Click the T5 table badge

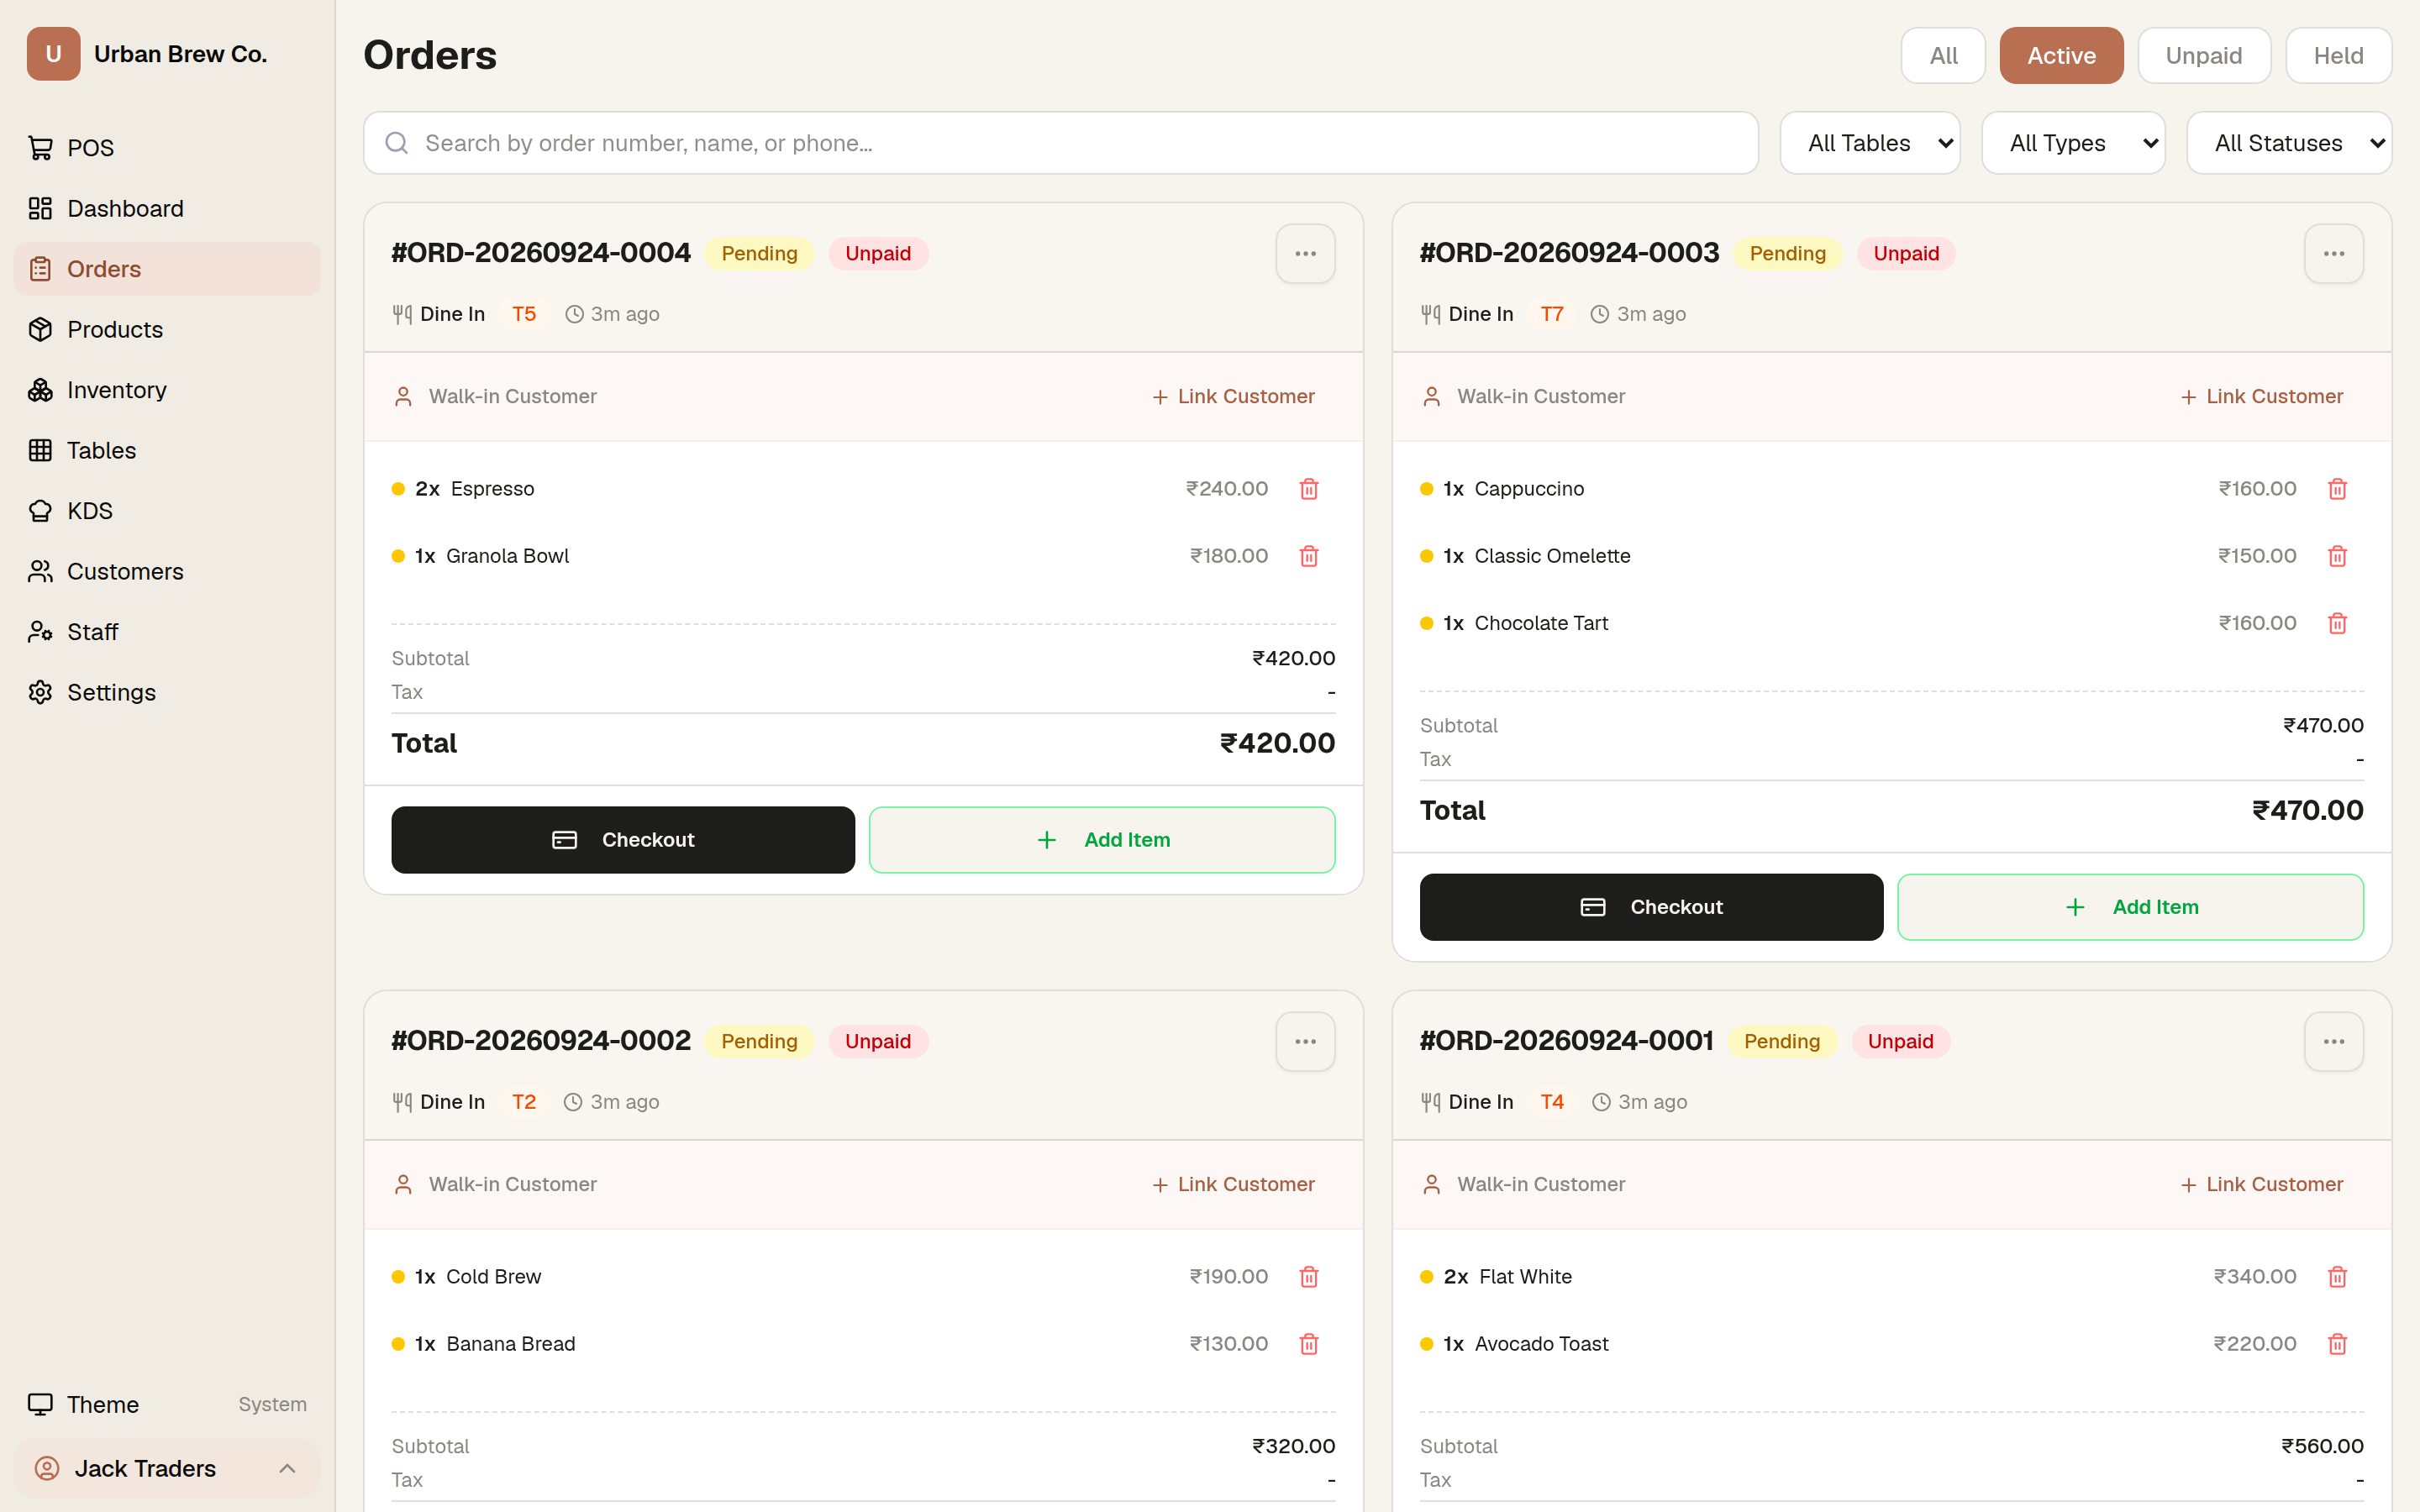click(x=524, y=314)
